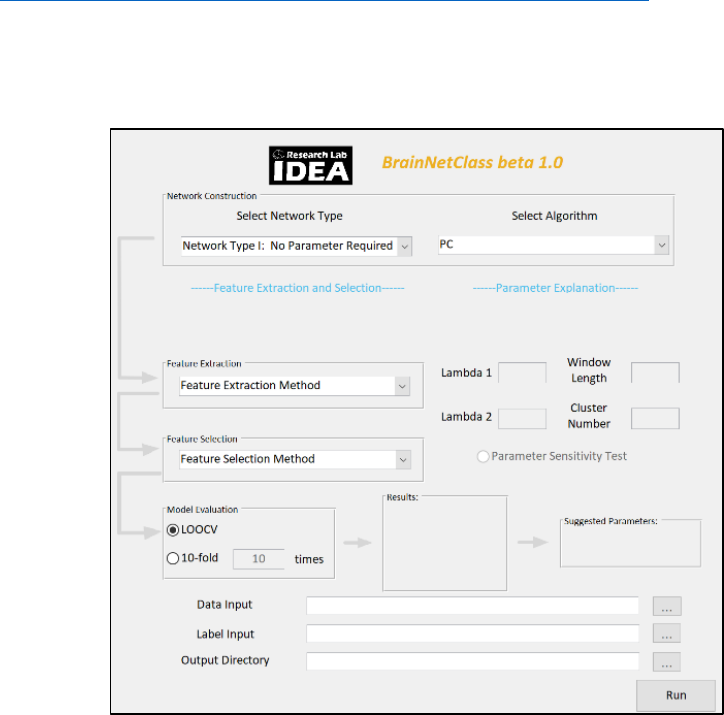The height and width of the screenshot is (715, 724).
Task: Click the Output Directory path field
Action: pos(472,661)
